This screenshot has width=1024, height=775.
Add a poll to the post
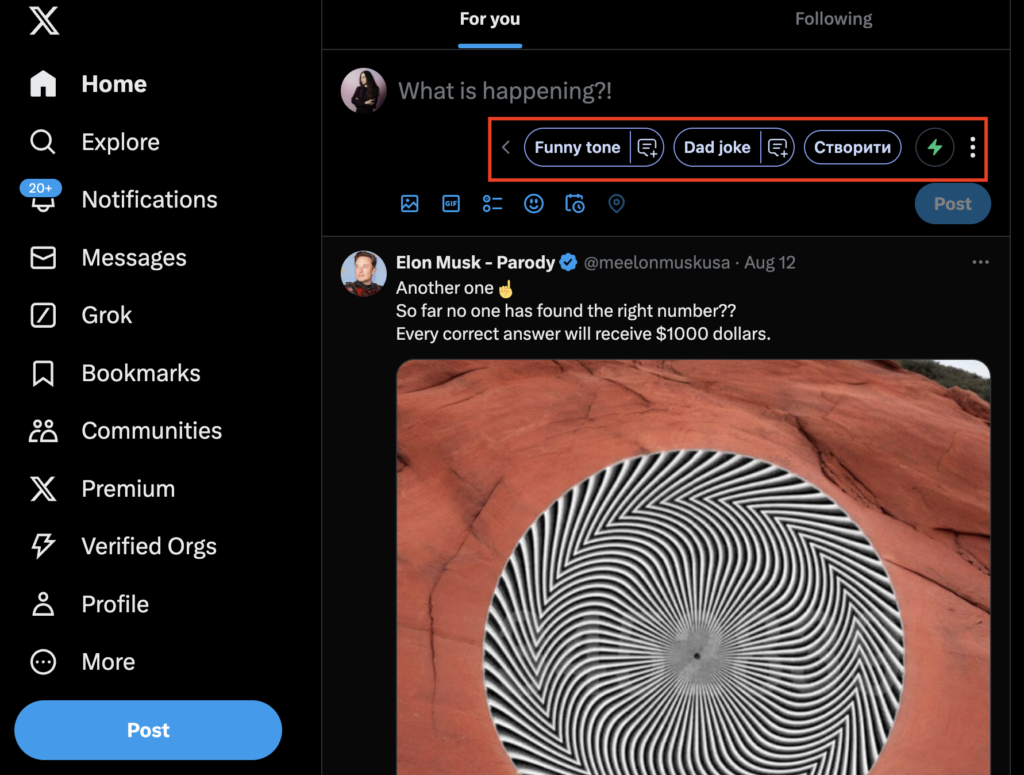coord(492,204)
